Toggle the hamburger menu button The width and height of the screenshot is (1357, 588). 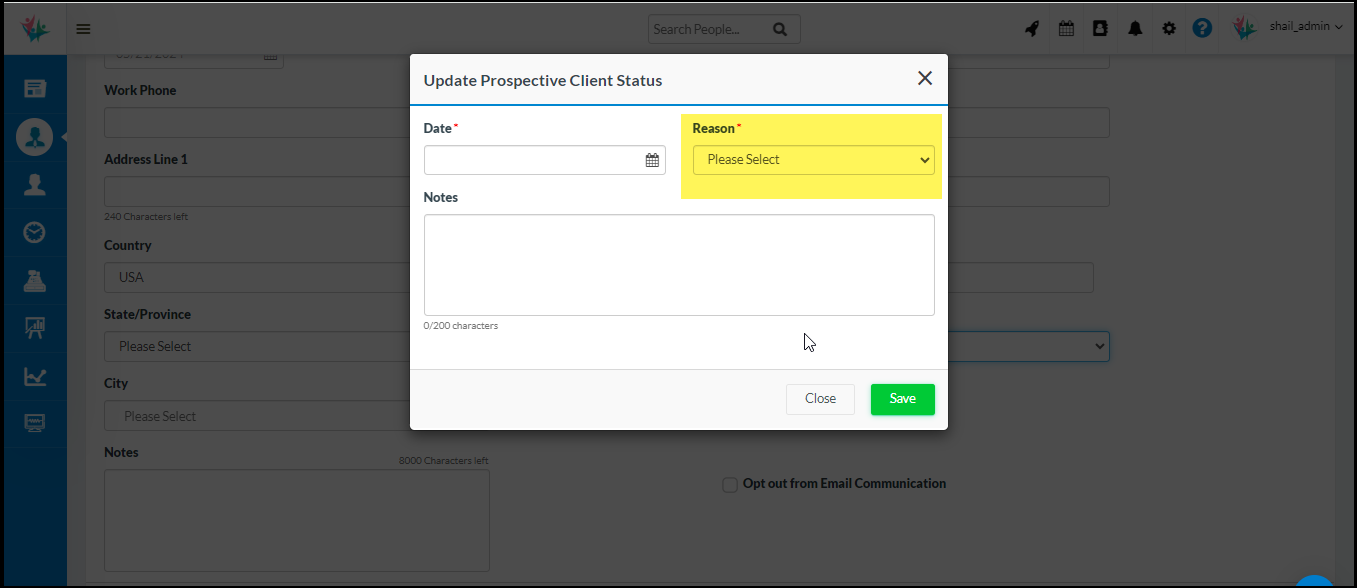coord(84,29)
